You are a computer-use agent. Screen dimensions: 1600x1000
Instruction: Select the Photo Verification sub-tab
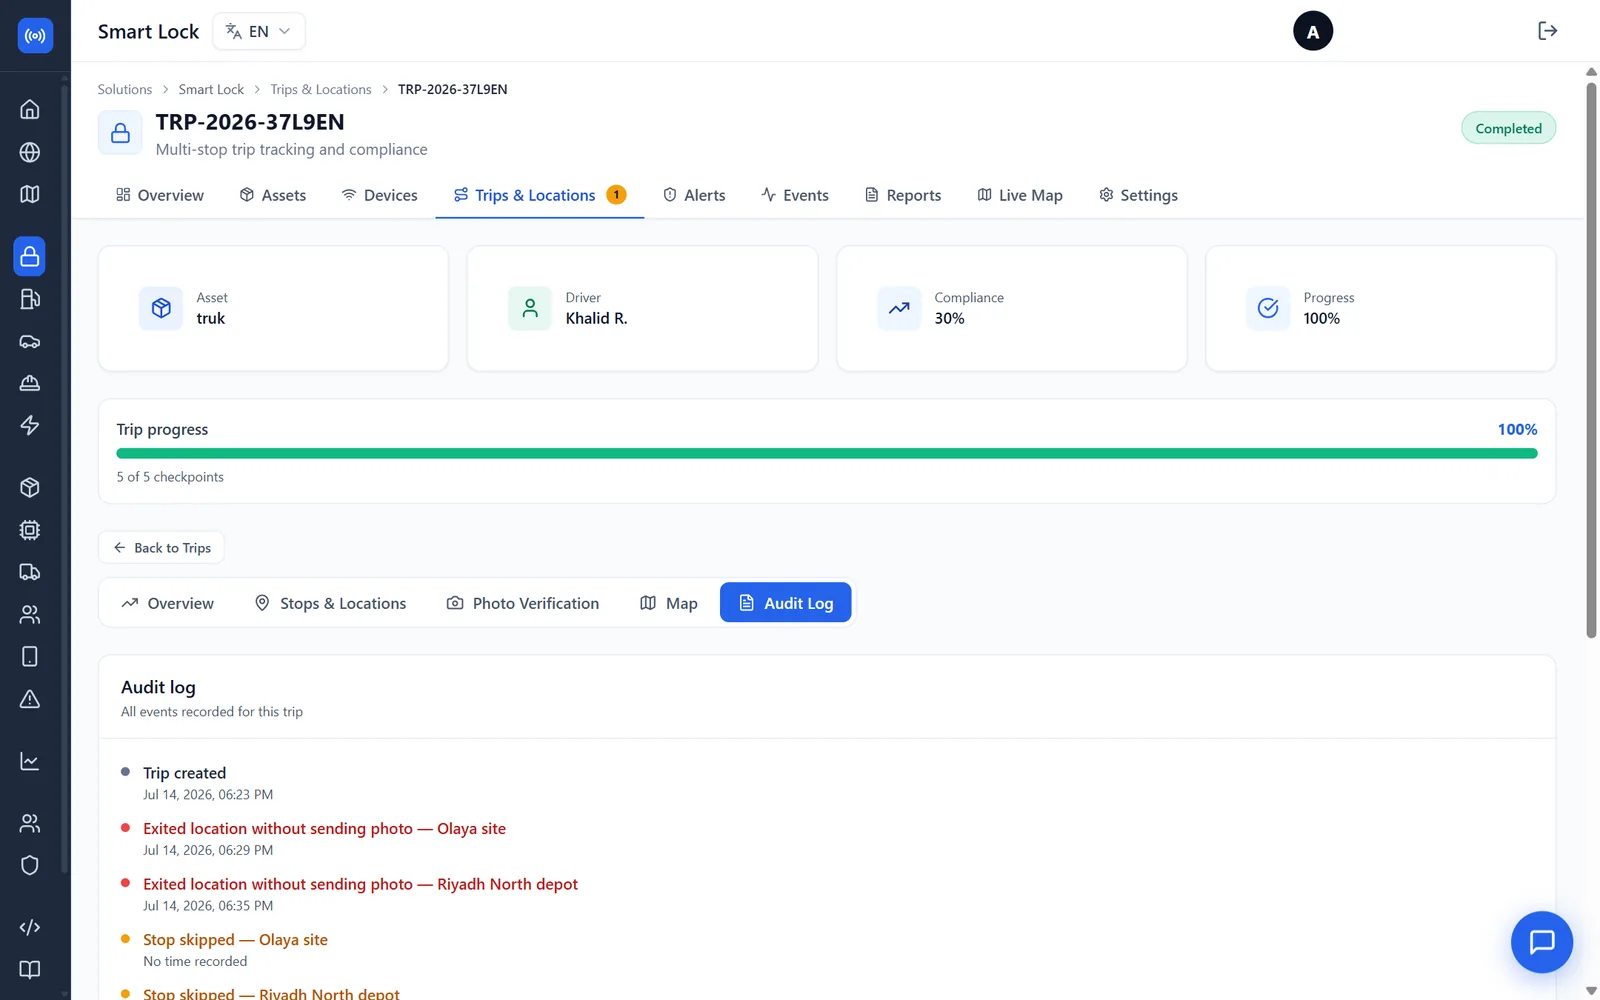click(x=523, y=603)
